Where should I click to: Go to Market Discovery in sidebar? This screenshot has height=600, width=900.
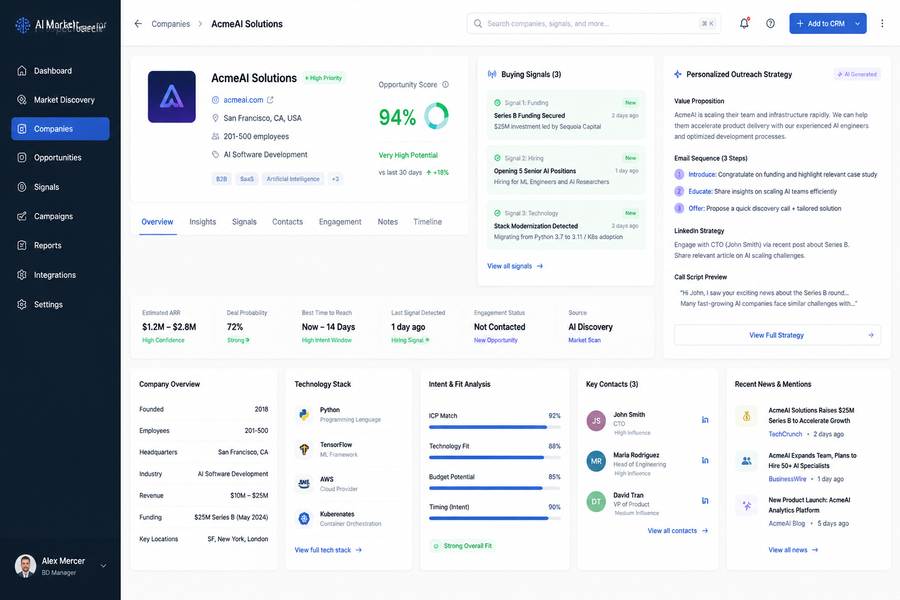pyautogui.click(x=60, y=100)
